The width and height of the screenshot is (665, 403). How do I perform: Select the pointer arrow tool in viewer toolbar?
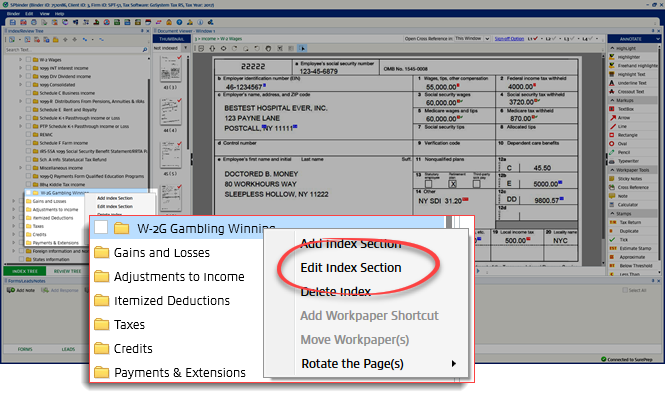coord(302,48)
